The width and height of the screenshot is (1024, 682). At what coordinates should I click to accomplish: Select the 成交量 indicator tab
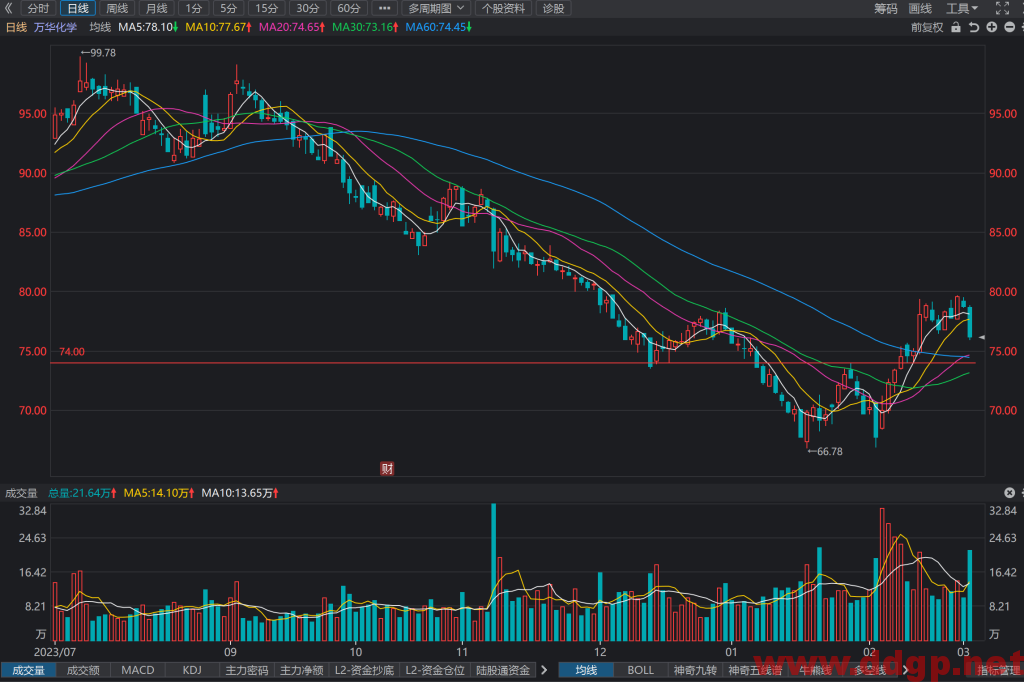pyautogui.click(x=28, y=670)
